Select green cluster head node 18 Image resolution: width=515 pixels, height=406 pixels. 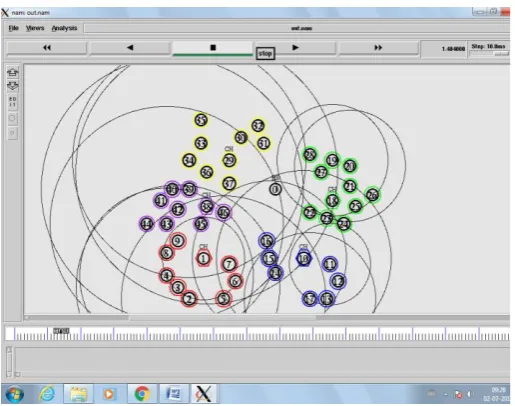click(332, 201)
